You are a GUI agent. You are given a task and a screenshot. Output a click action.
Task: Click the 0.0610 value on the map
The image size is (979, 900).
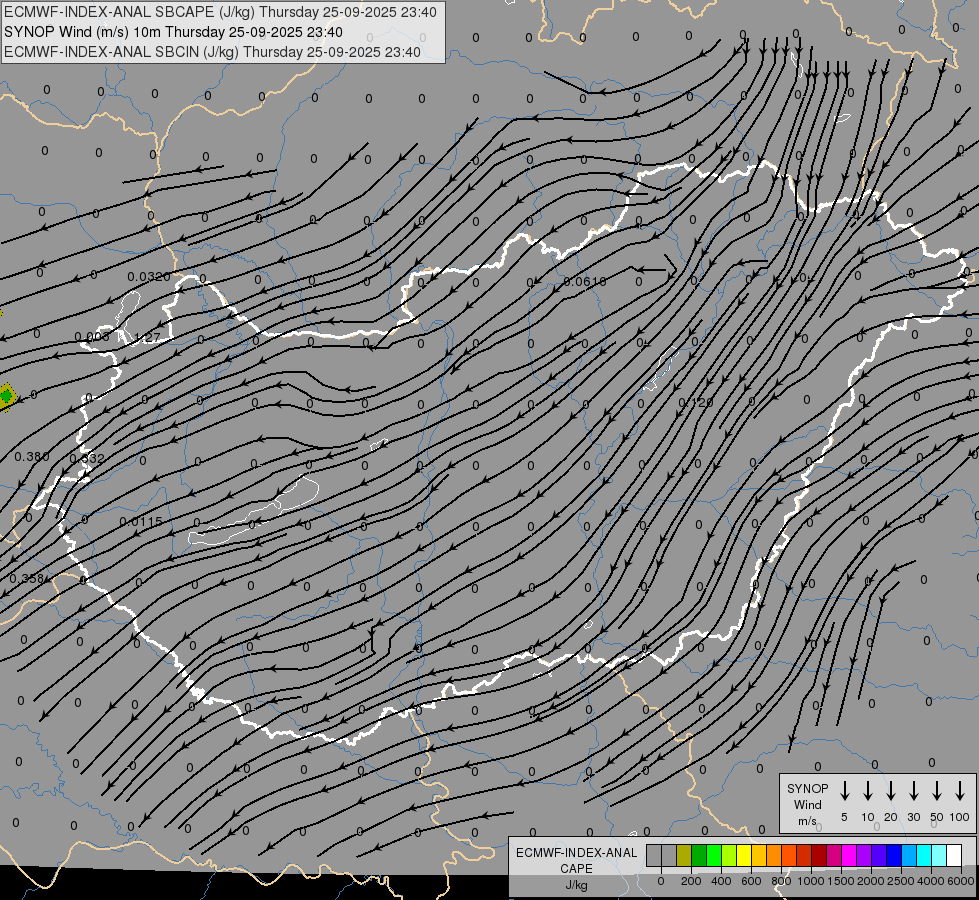click(585, 282)
